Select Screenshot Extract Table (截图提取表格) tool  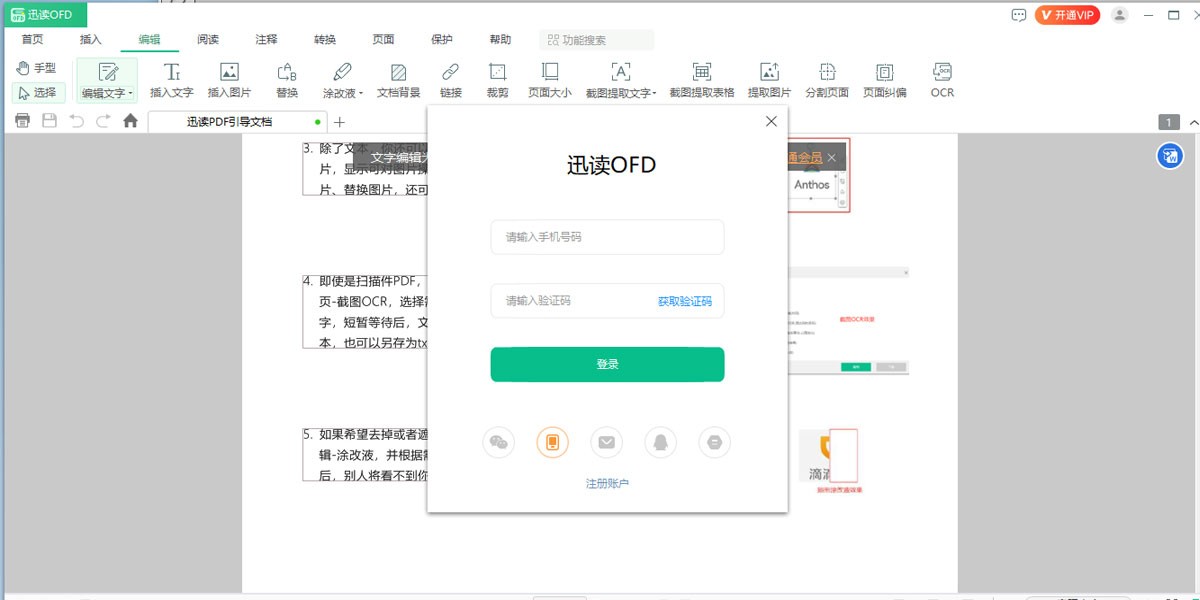(x=702, y=80)
